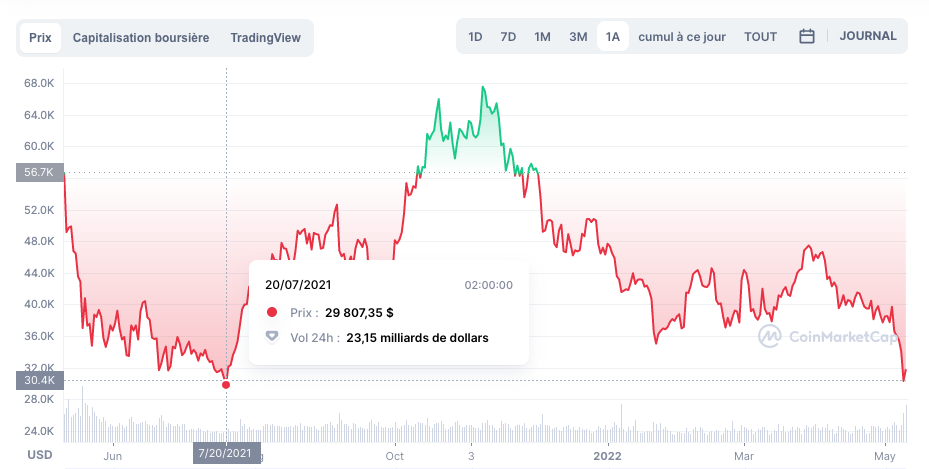
Task: Click the volume icon in tooltip
Action: tap(271, 337)
